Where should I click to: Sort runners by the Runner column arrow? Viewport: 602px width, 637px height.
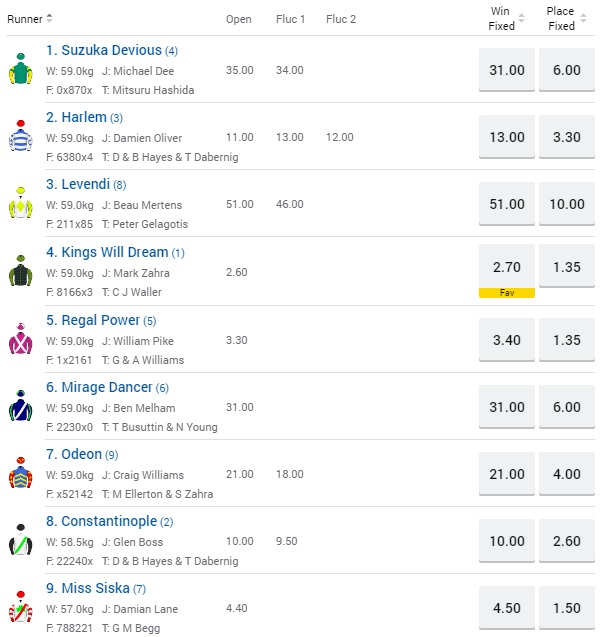50,19
